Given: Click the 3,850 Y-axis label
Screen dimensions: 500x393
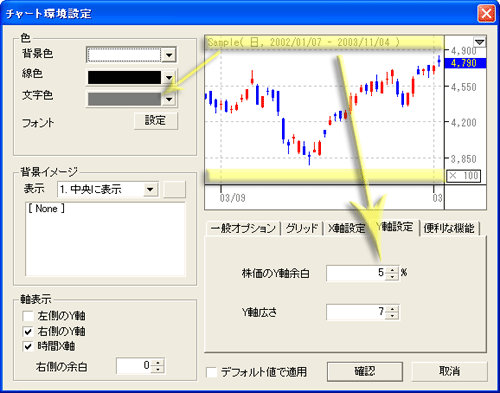Looking at the screenshot, I should (464, 159).
